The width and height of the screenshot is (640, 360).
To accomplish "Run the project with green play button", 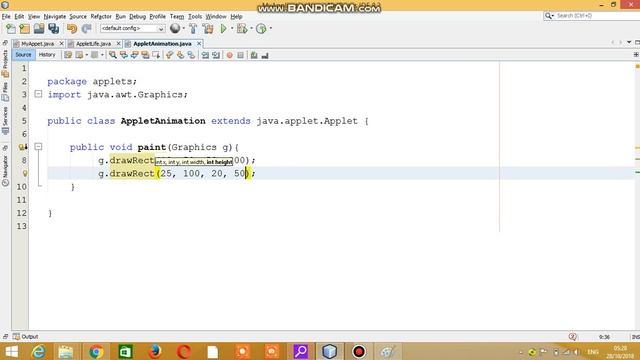I will 224,29.
